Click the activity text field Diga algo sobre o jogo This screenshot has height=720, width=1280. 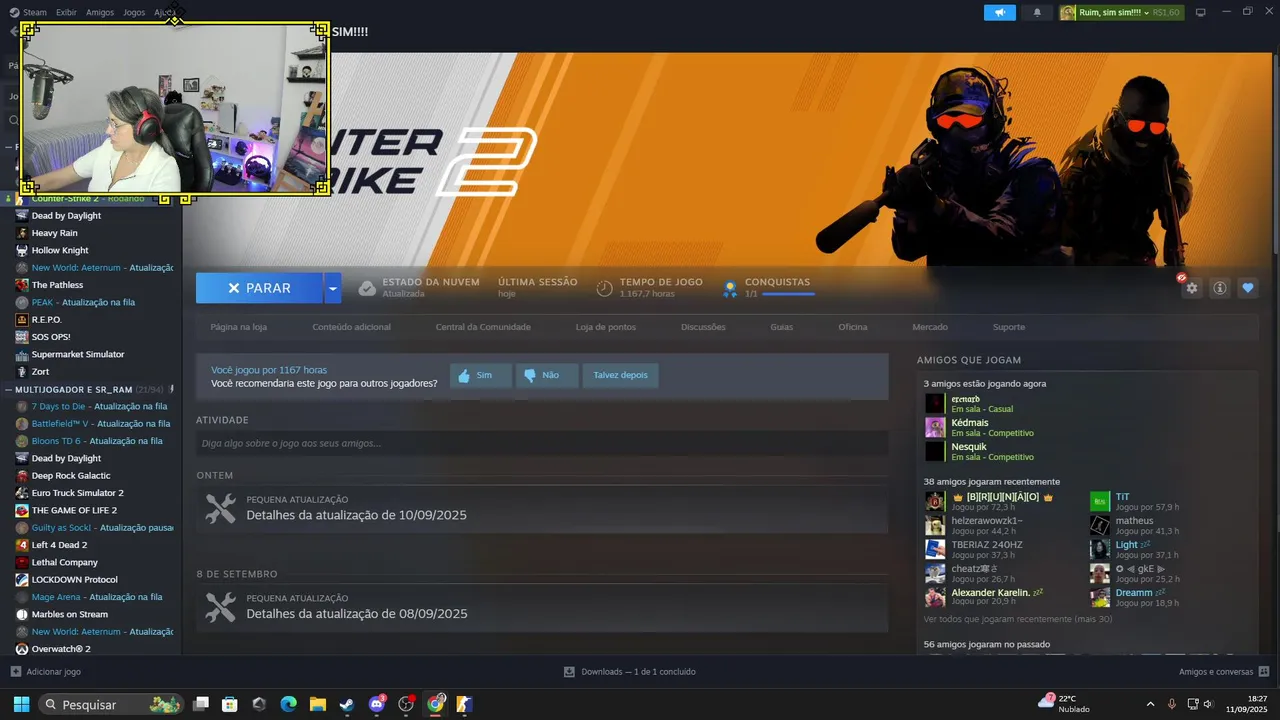[x=542, y=443]
